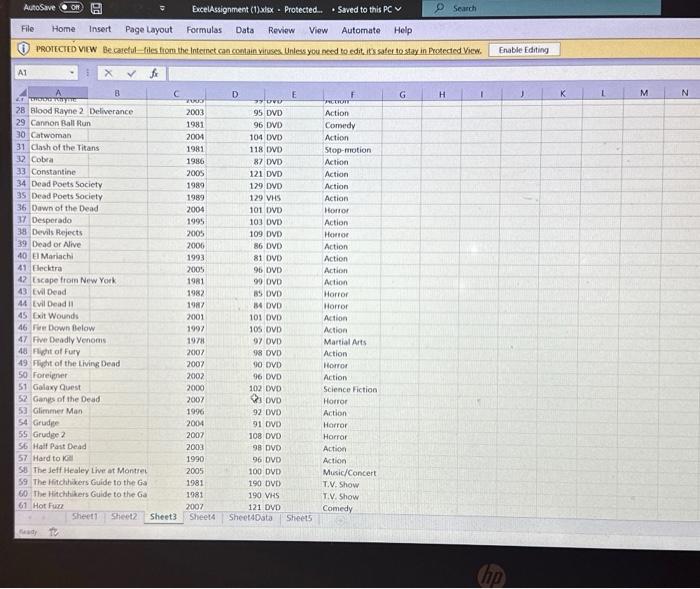Click the cell containing Clash of the Titans
700x589 pixels.
(x=58, y=147)
